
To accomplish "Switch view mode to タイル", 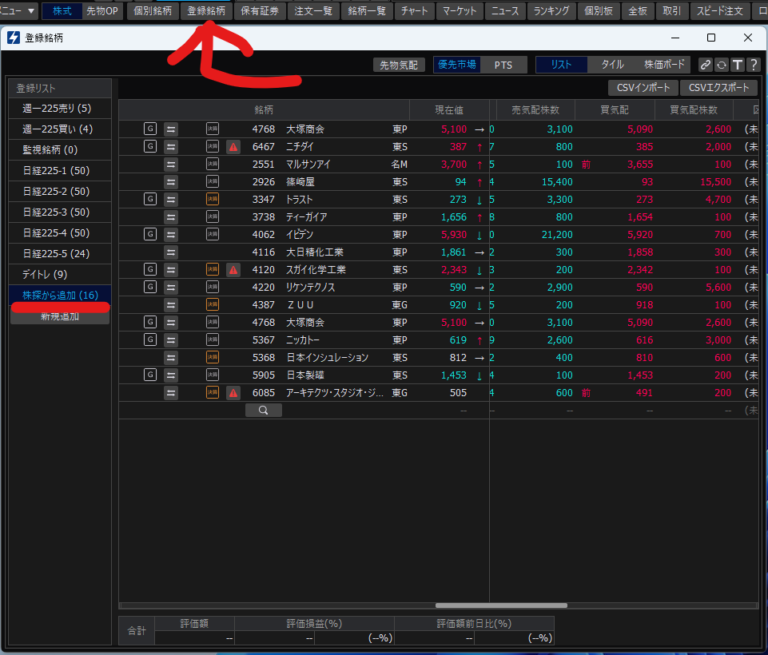I will click(x=612, y=65).
